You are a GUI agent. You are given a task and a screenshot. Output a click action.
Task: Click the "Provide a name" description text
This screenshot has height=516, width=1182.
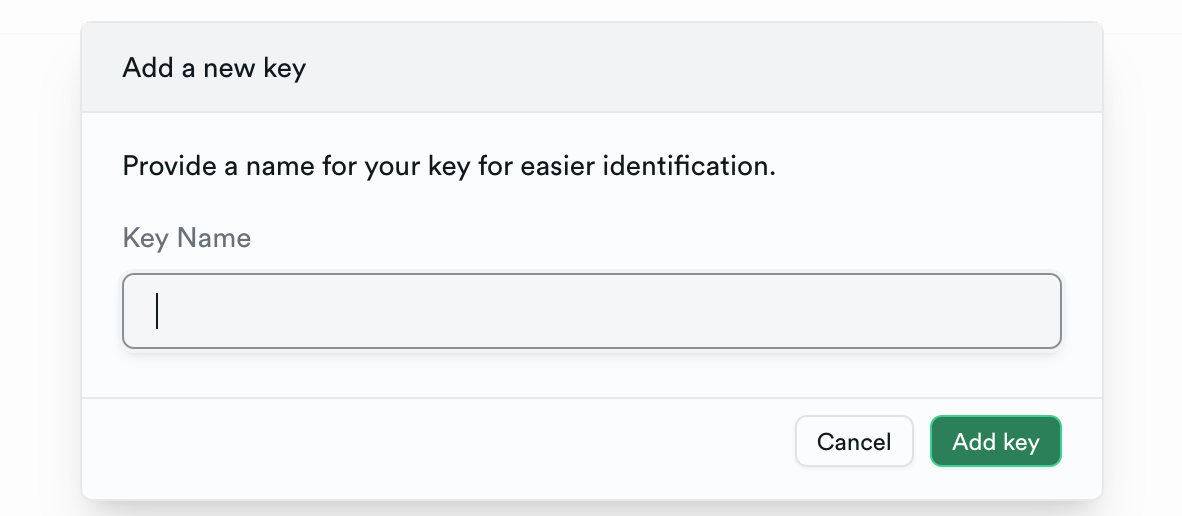[x=448, y=165]
